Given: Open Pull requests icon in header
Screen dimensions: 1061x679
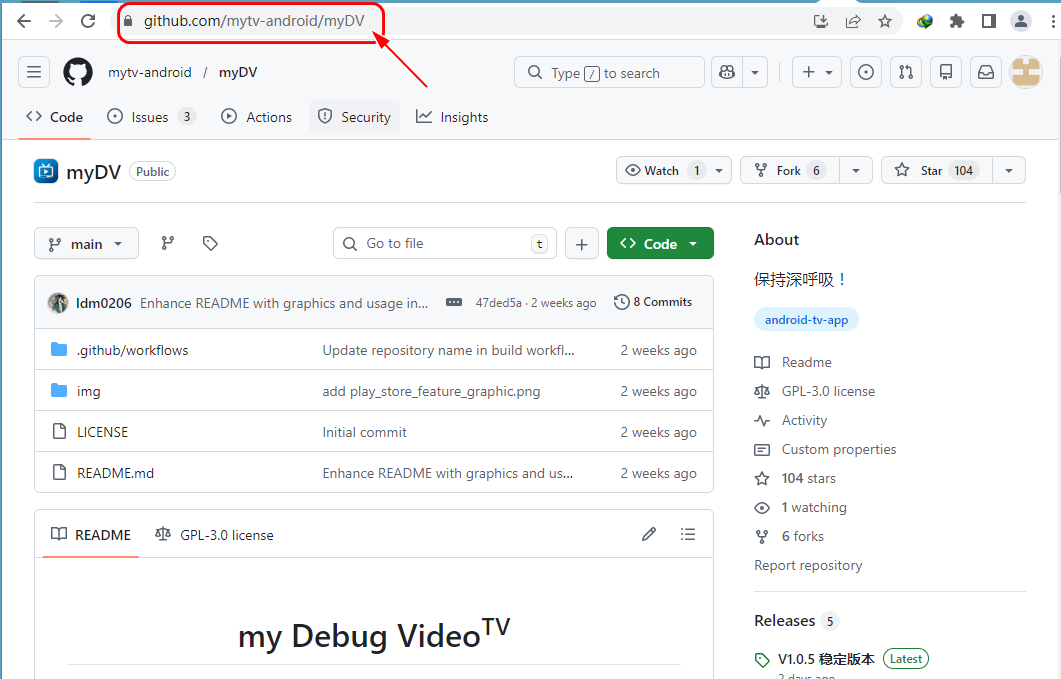Looking at the screenshot, I should pos(906,72).
